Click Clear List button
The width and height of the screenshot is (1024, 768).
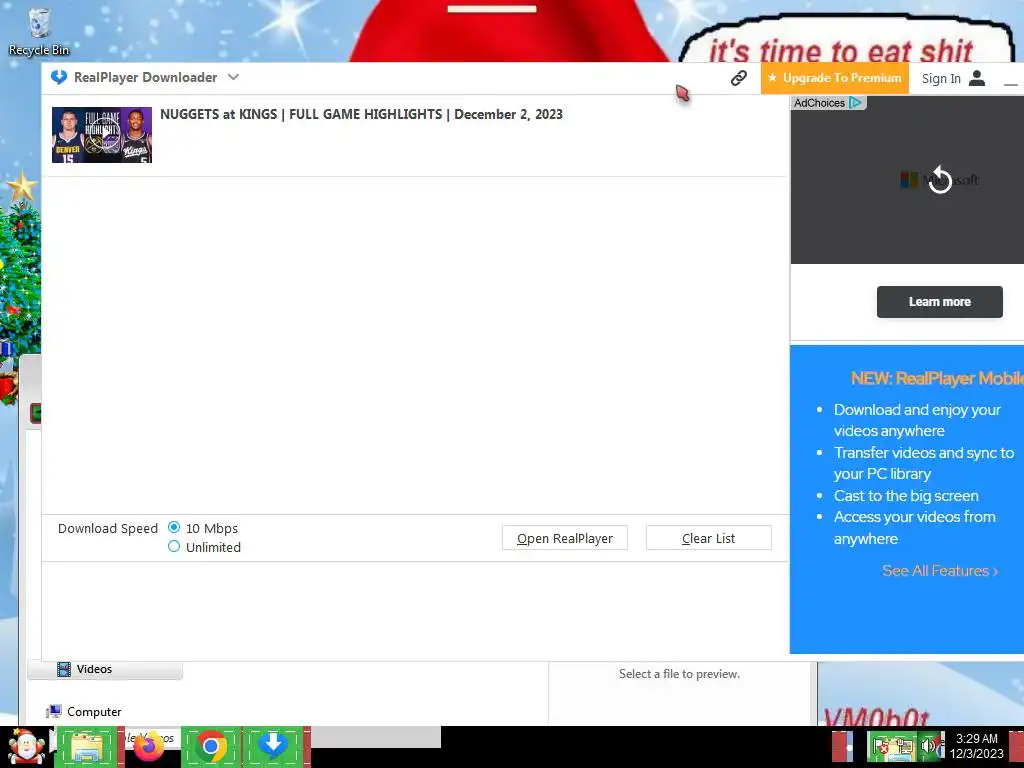(x=709, y=538)
